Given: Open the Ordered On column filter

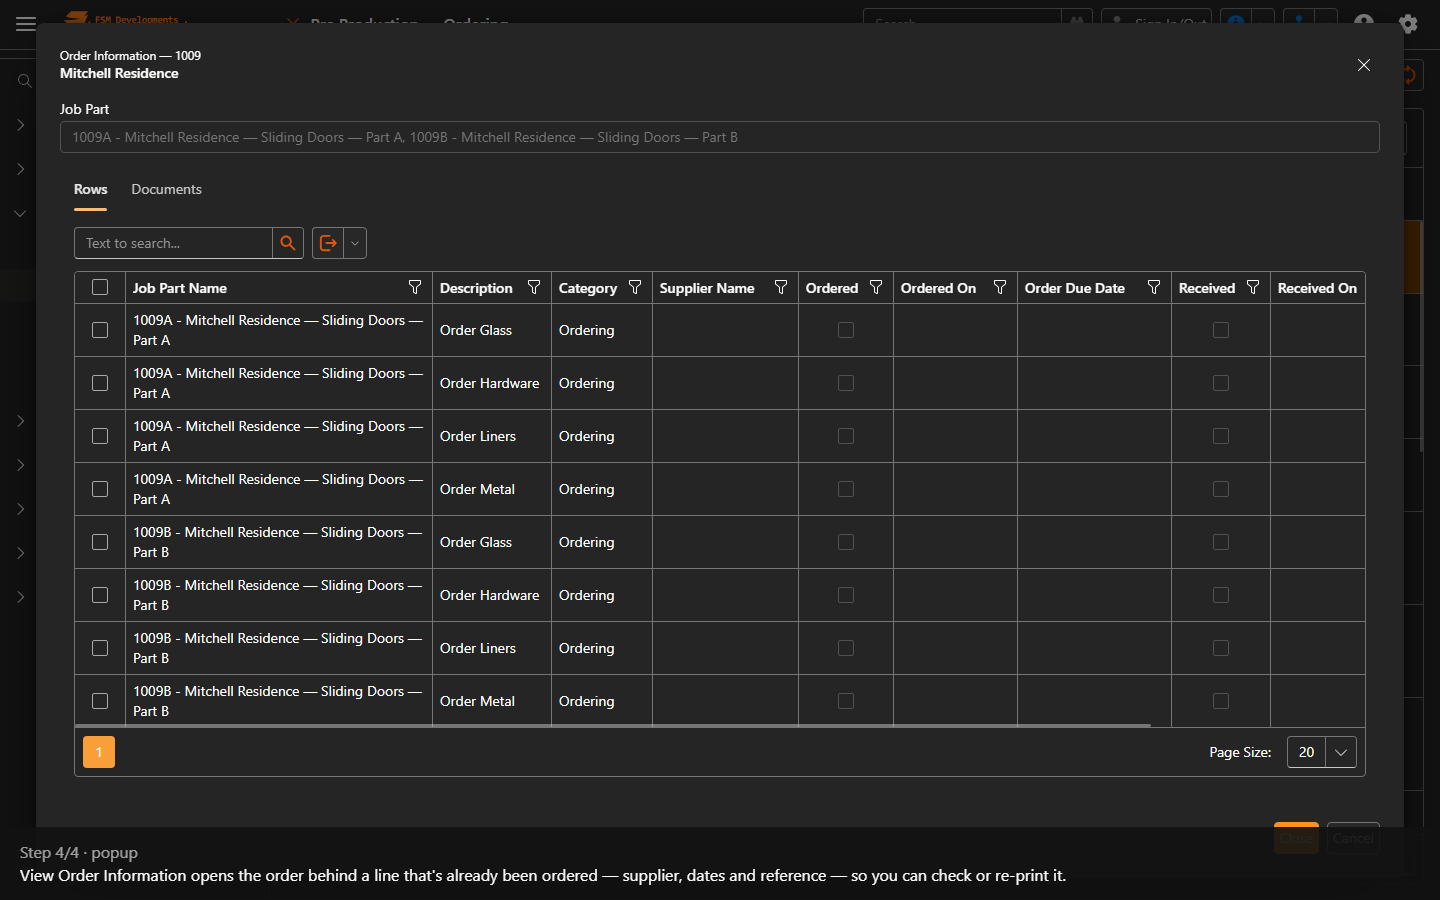Looking at the screenshot, I should 1000,288.
